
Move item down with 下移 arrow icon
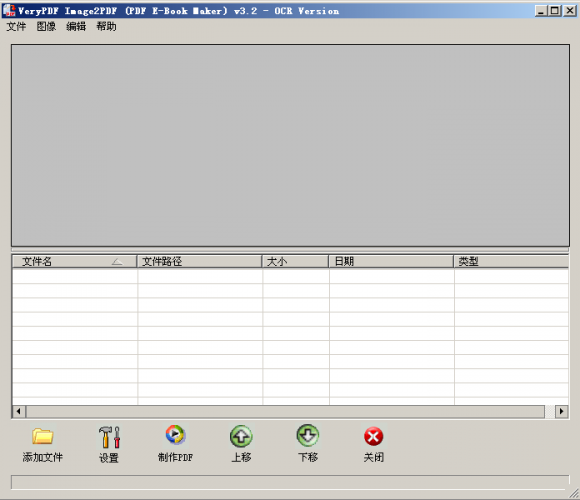[308, 435]
